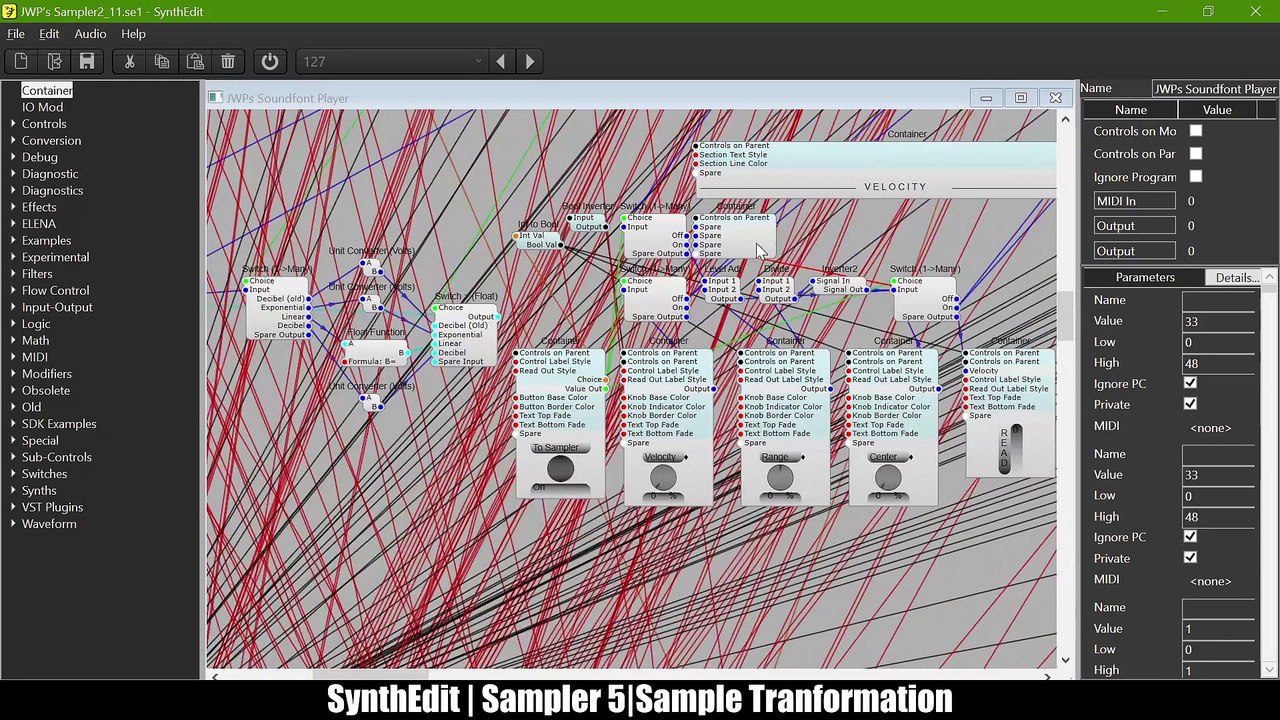Delete selection with the trash icon

(228, 62)
